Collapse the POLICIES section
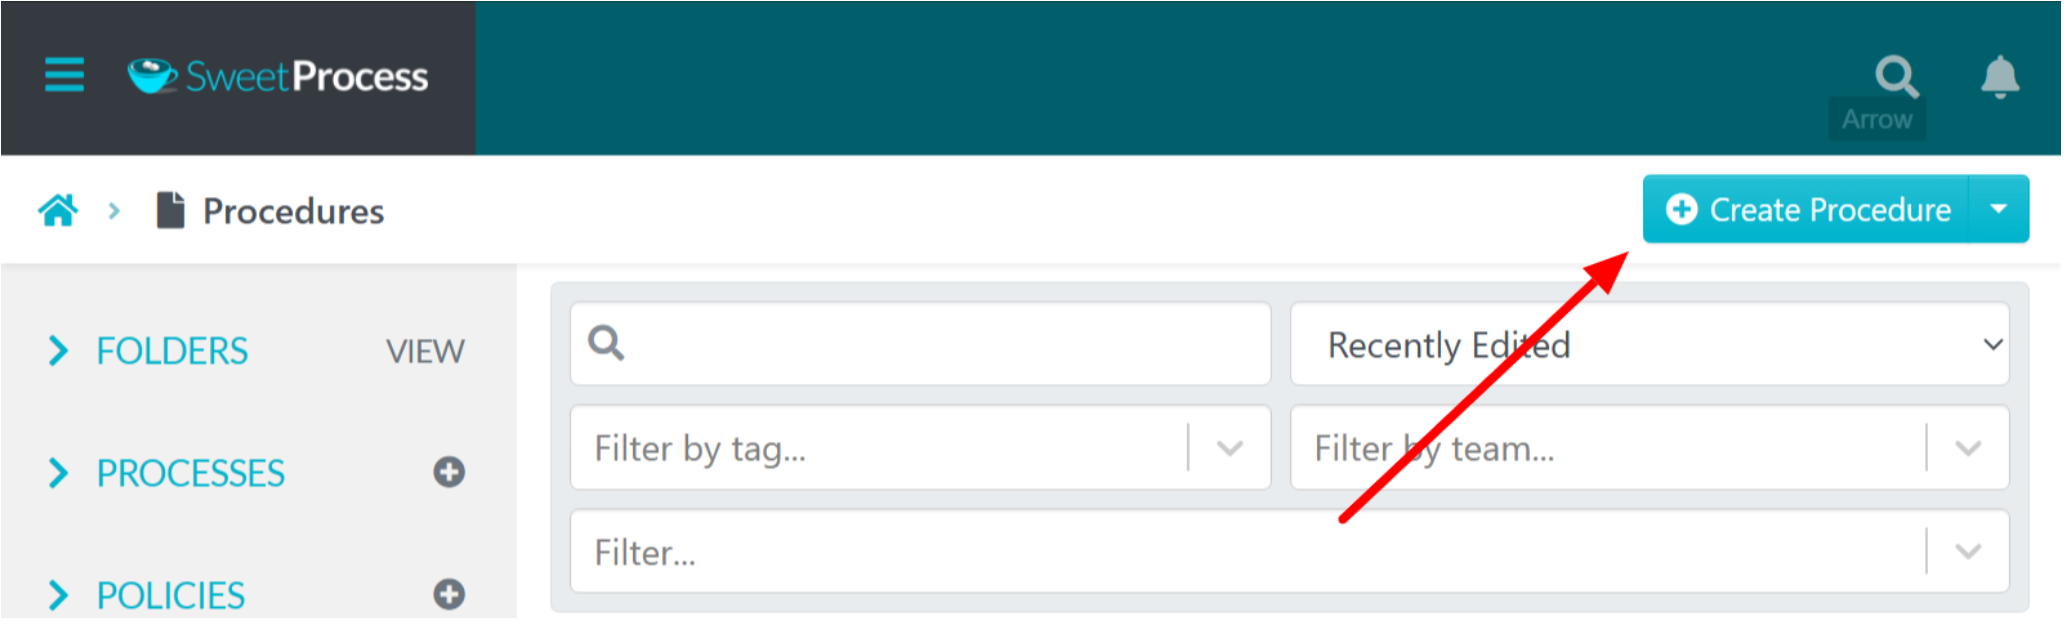This screenshot has width=2066, height=630. click(58, 594)
